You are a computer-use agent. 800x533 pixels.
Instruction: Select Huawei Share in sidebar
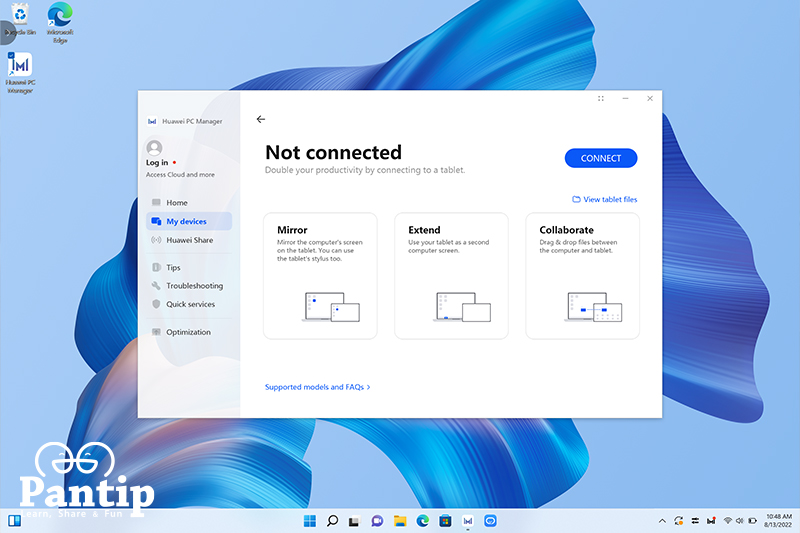click(189, 240)
